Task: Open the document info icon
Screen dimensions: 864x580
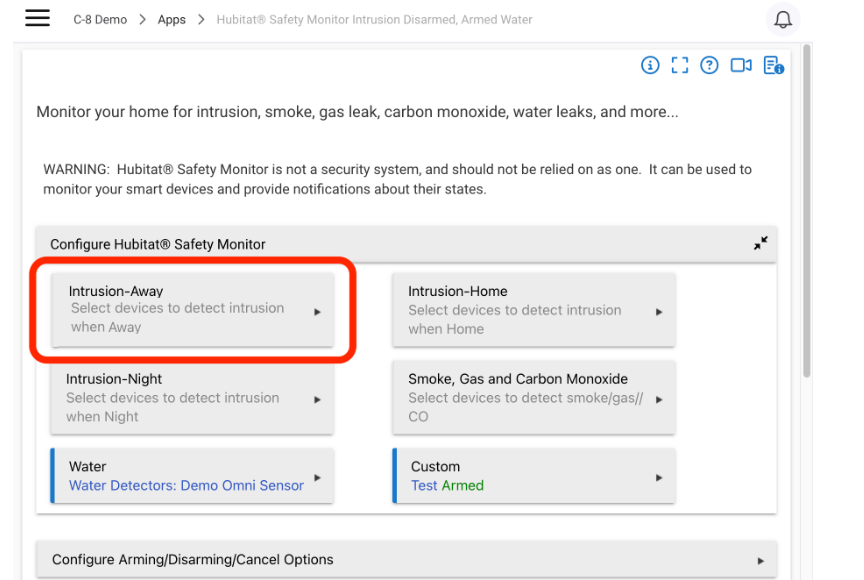Action: [x=774, y=66]
